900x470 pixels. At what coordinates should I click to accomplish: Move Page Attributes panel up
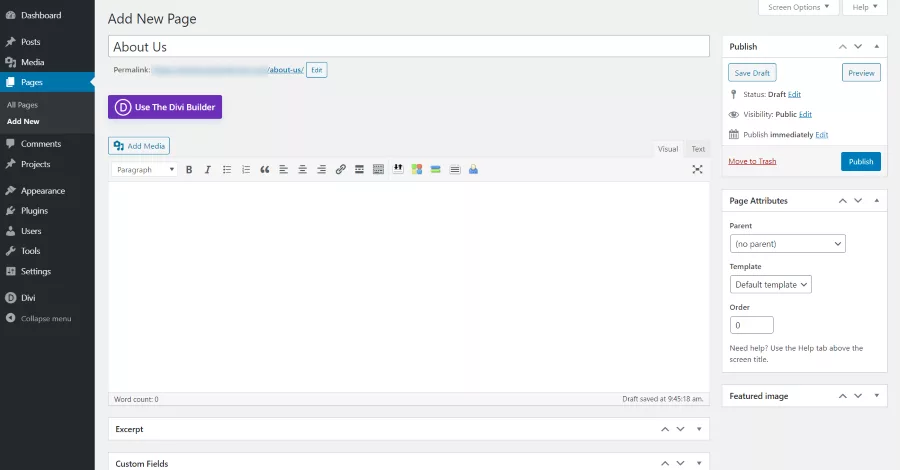[x=843, y=200]
